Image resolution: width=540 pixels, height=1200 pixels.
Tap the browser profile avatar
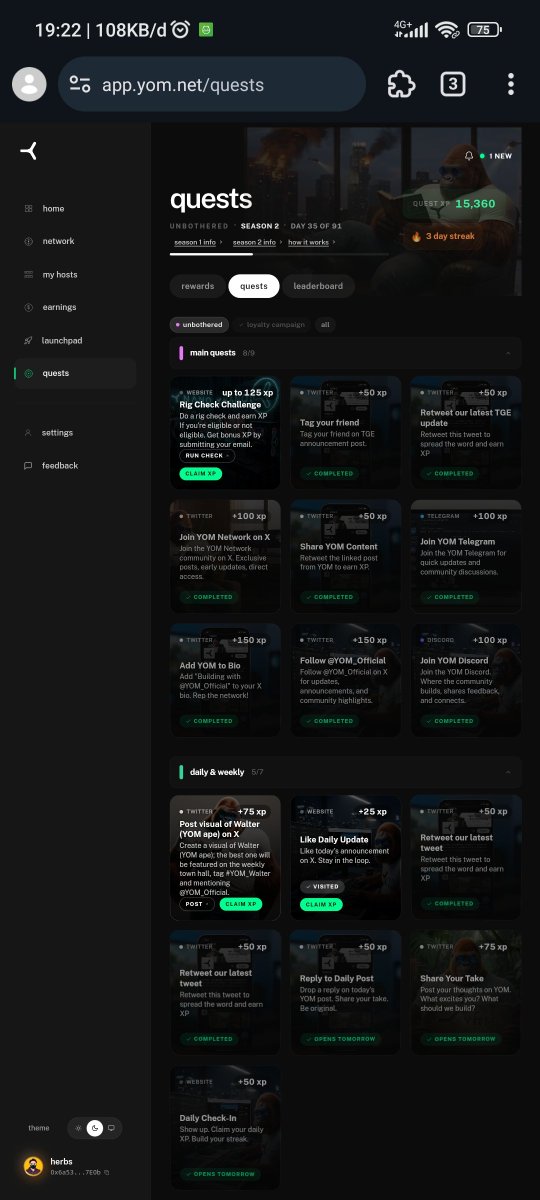29,85
